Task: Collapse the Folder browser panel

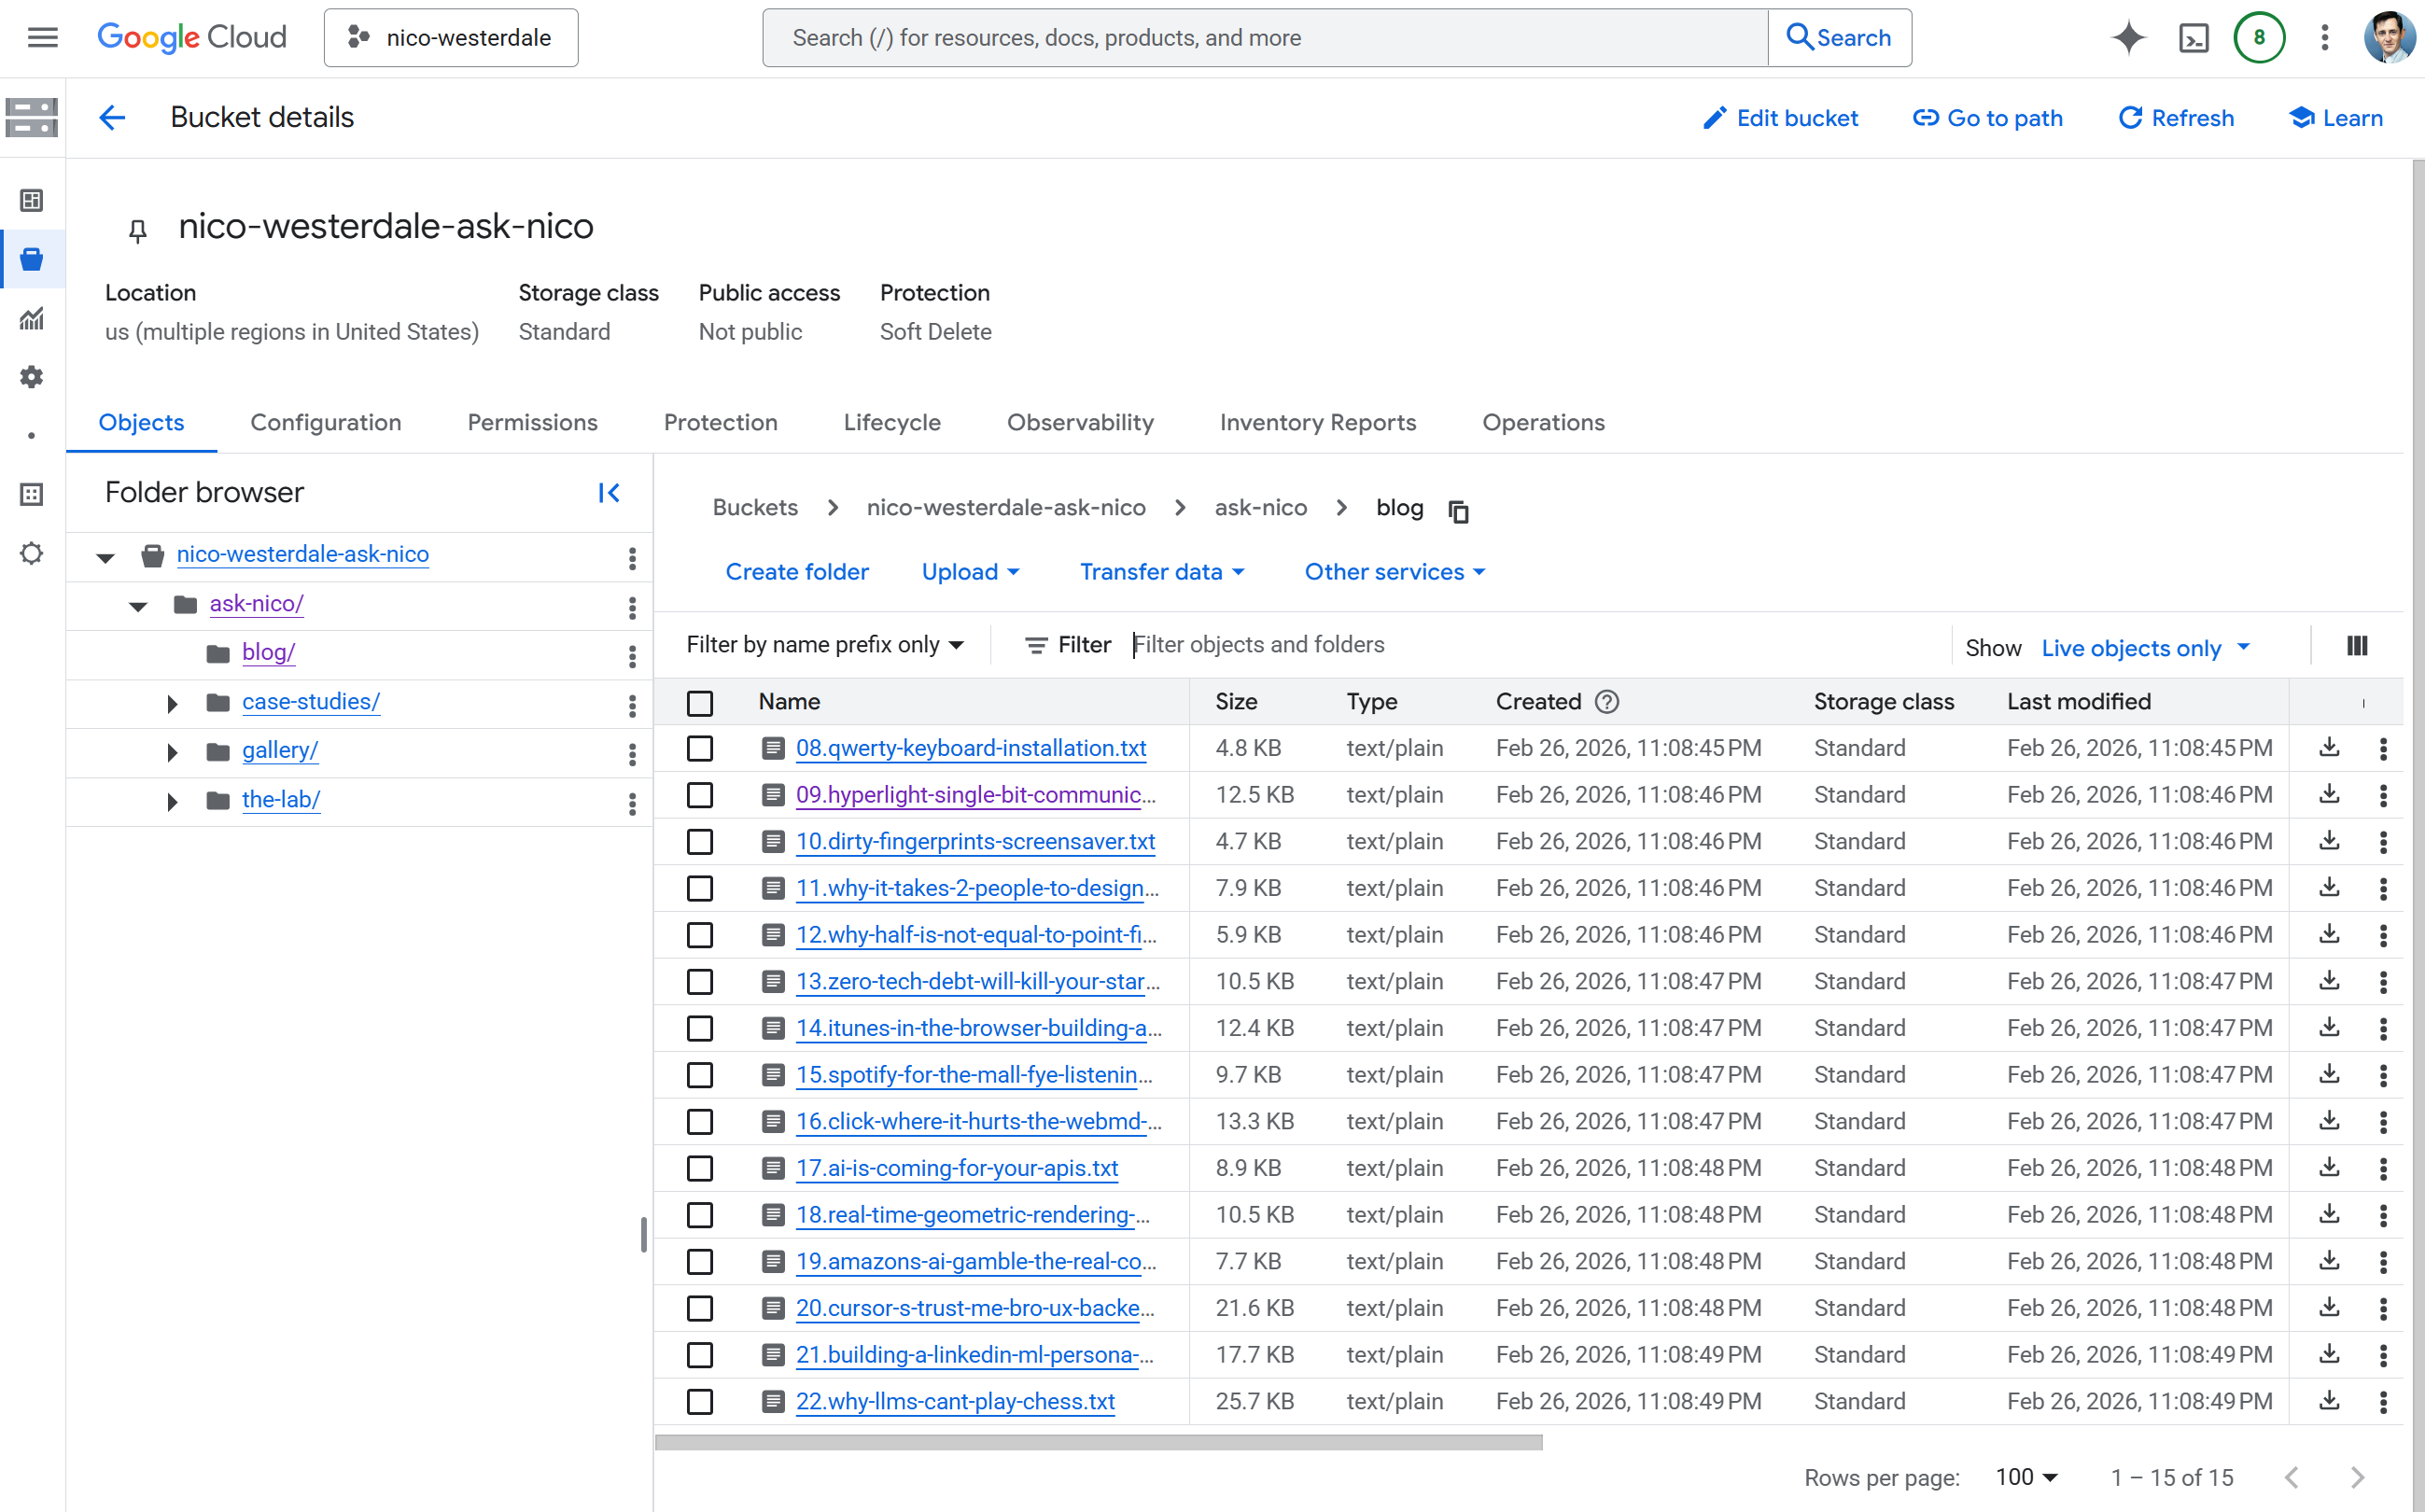Action: pos(609,492)
